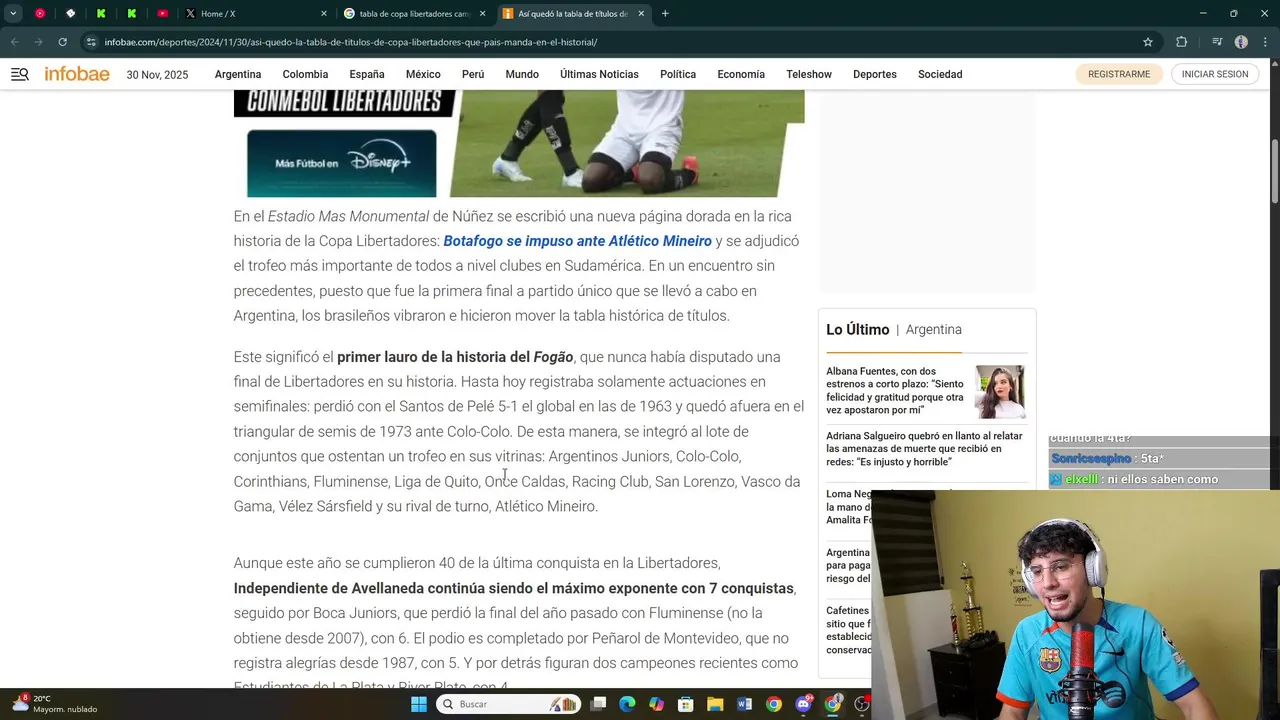Switch to the first pinned green Kick tab
Image resolution: width=1280 pixels, height=720 pixels.
(x=101, y=14)
